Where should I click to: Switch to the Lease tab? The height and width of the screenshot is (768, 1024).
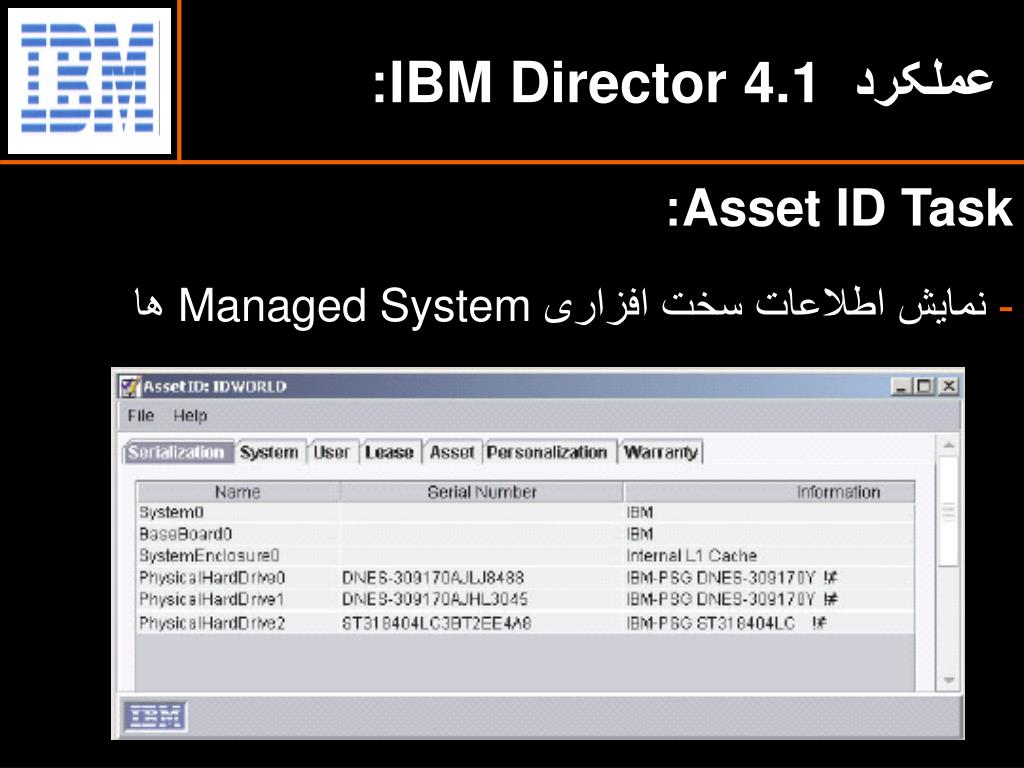pyautogui.click(x=389, y=452)
